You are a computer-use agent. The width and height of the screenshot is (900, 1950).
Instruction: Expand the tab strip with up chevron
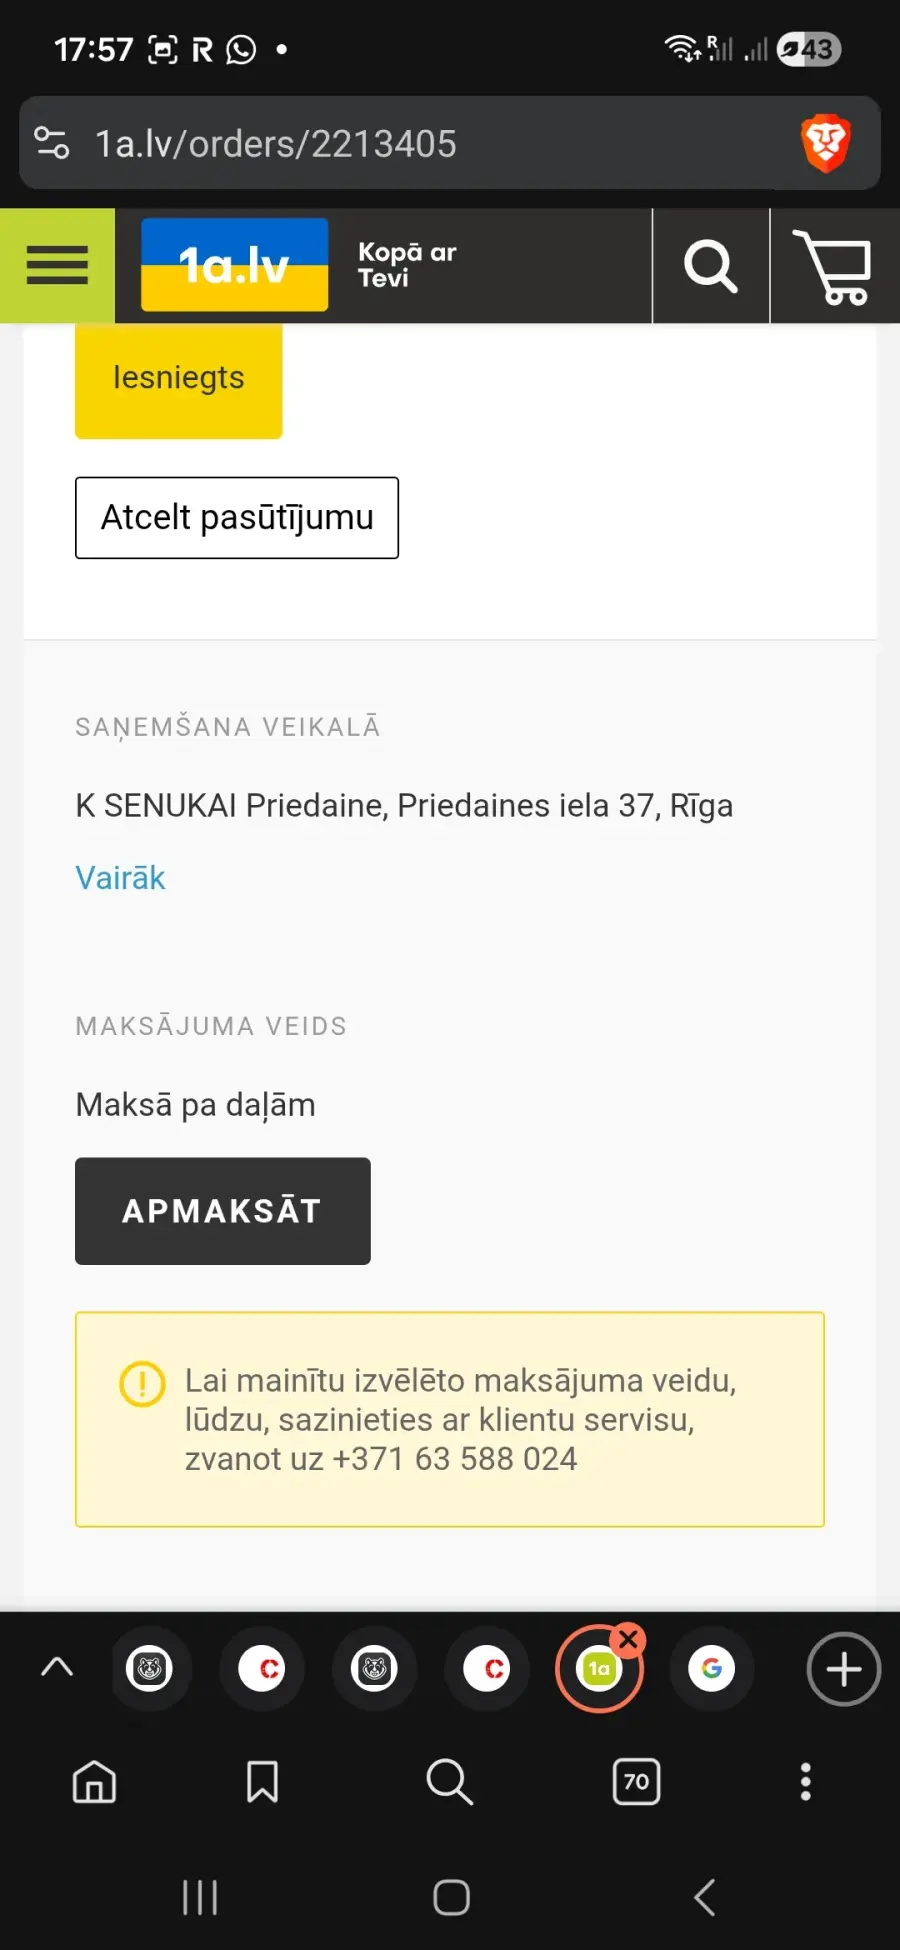[57, 1666]
